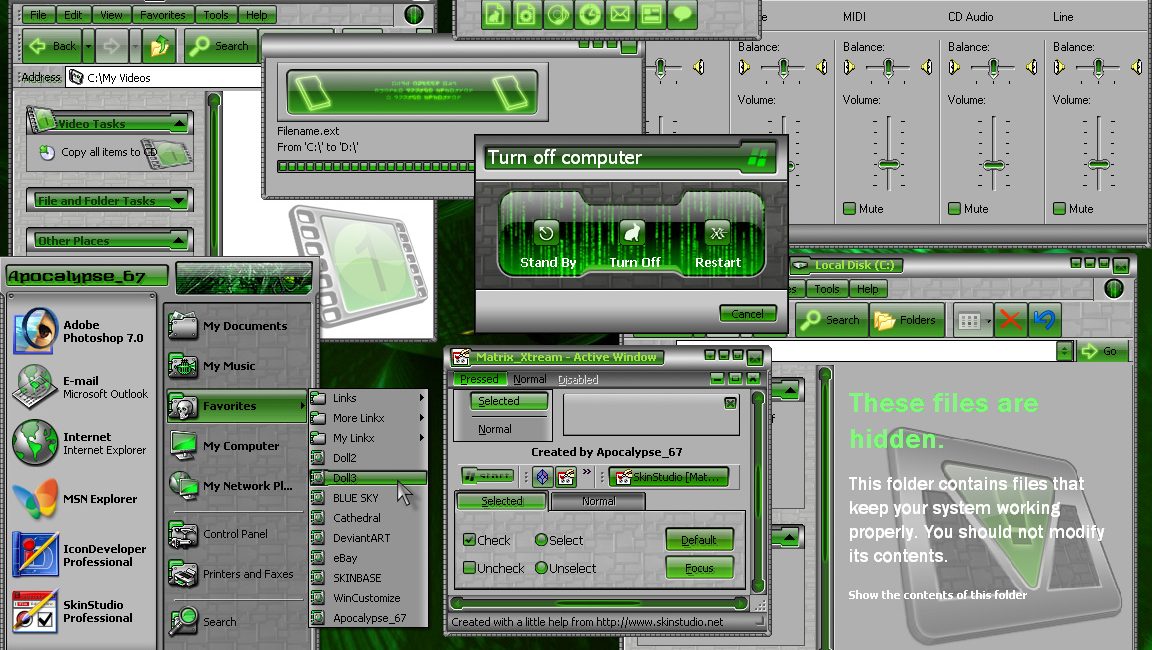Click the Up folder icon in the My Videos toolbar

tap(157, 46)
